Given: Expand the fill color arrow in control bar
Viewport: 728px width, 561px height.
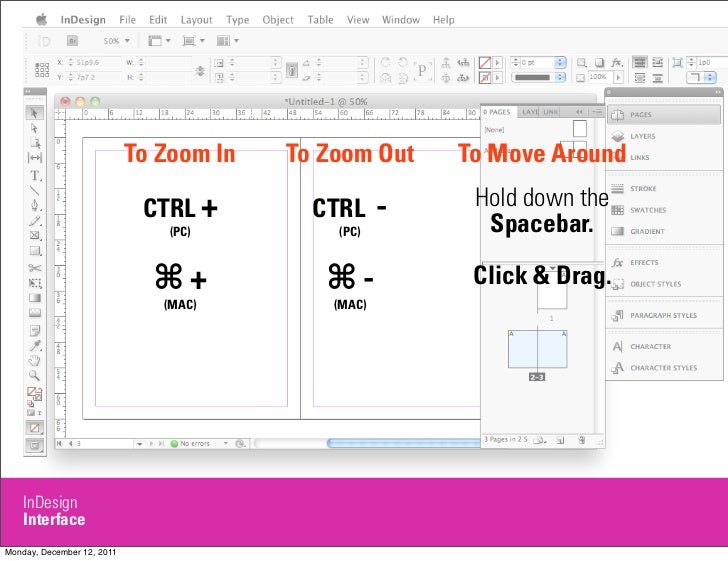Looking at the screenshot, I should tap(498, 62).
